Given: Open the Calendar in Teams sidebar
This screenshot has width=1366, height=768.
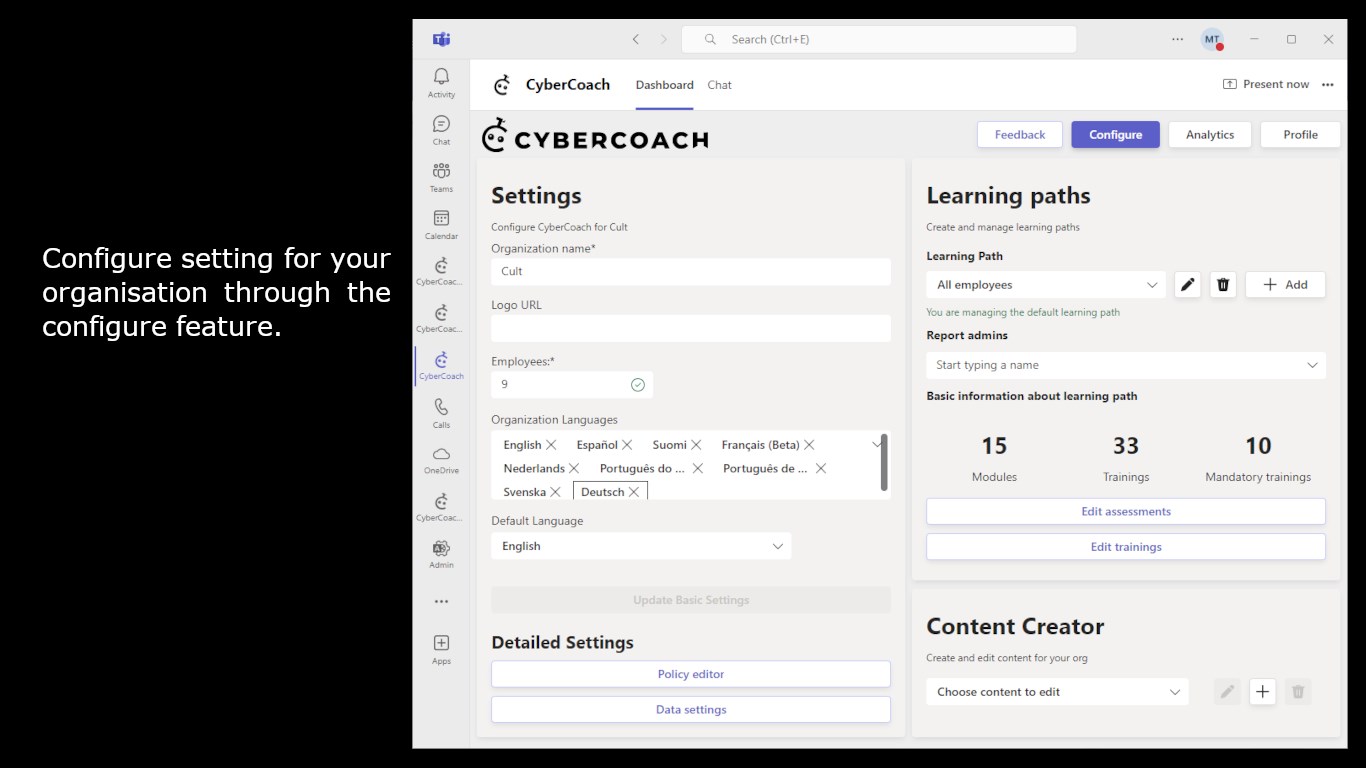Looking at the screenshot, I should tap(441, 224).
